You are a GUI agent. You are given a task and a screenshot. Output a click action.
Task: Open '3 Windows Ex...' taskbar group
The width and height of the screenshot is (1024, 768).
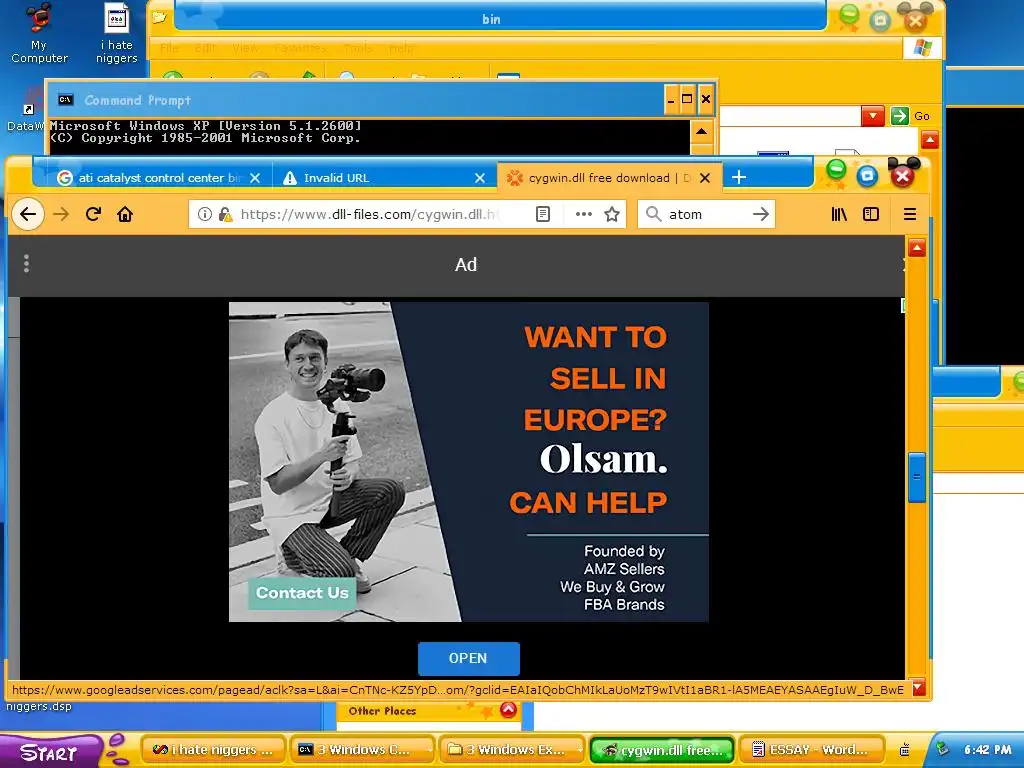pyautogui.click(x=510, y=750)
